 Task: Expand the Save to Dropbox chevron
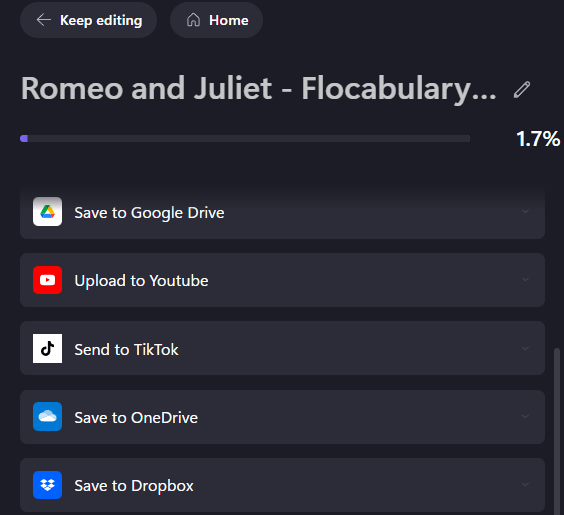[x=526, y=484]
